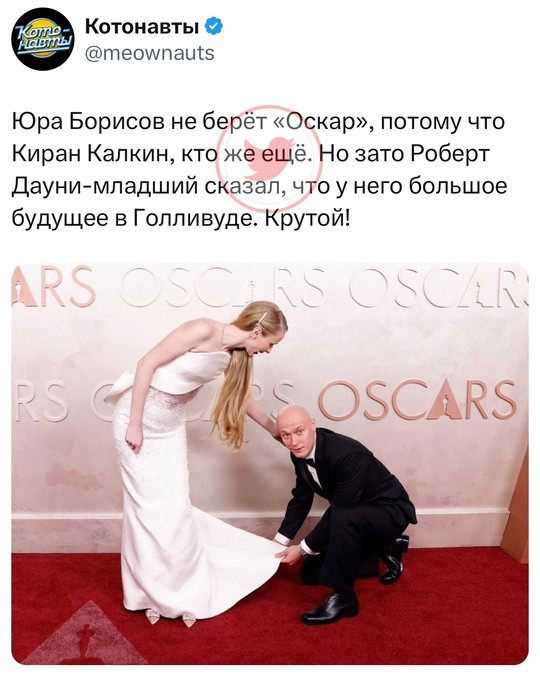Open the @meownauts handle link
This screenshot has width=540, height=676.
pyautogui.click(x=150, y=53)
